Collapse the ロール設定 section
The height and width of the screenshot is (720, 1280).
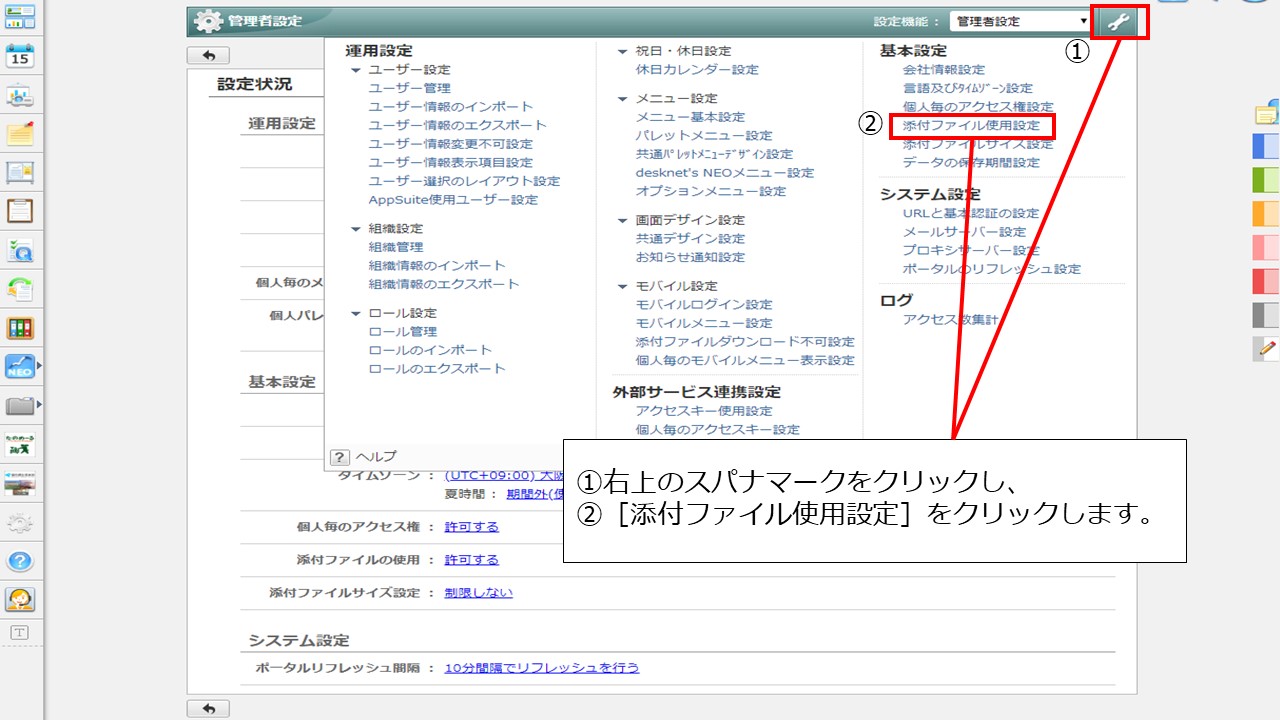tap(356, 313)
